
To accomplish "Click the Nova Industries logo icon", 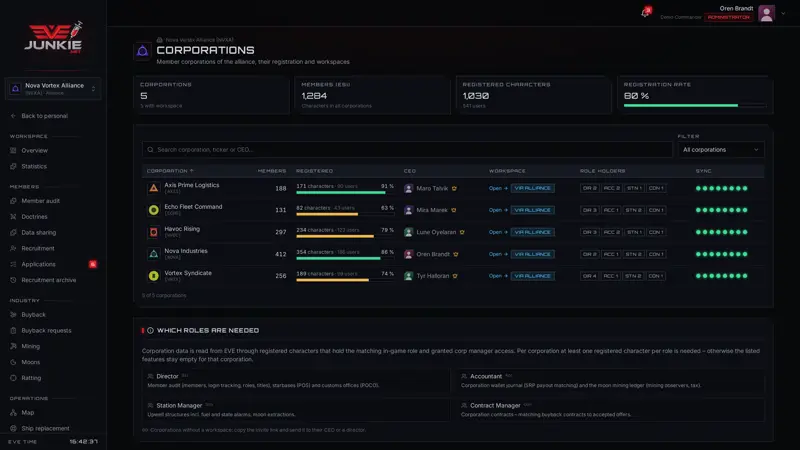I will [154, 254].
